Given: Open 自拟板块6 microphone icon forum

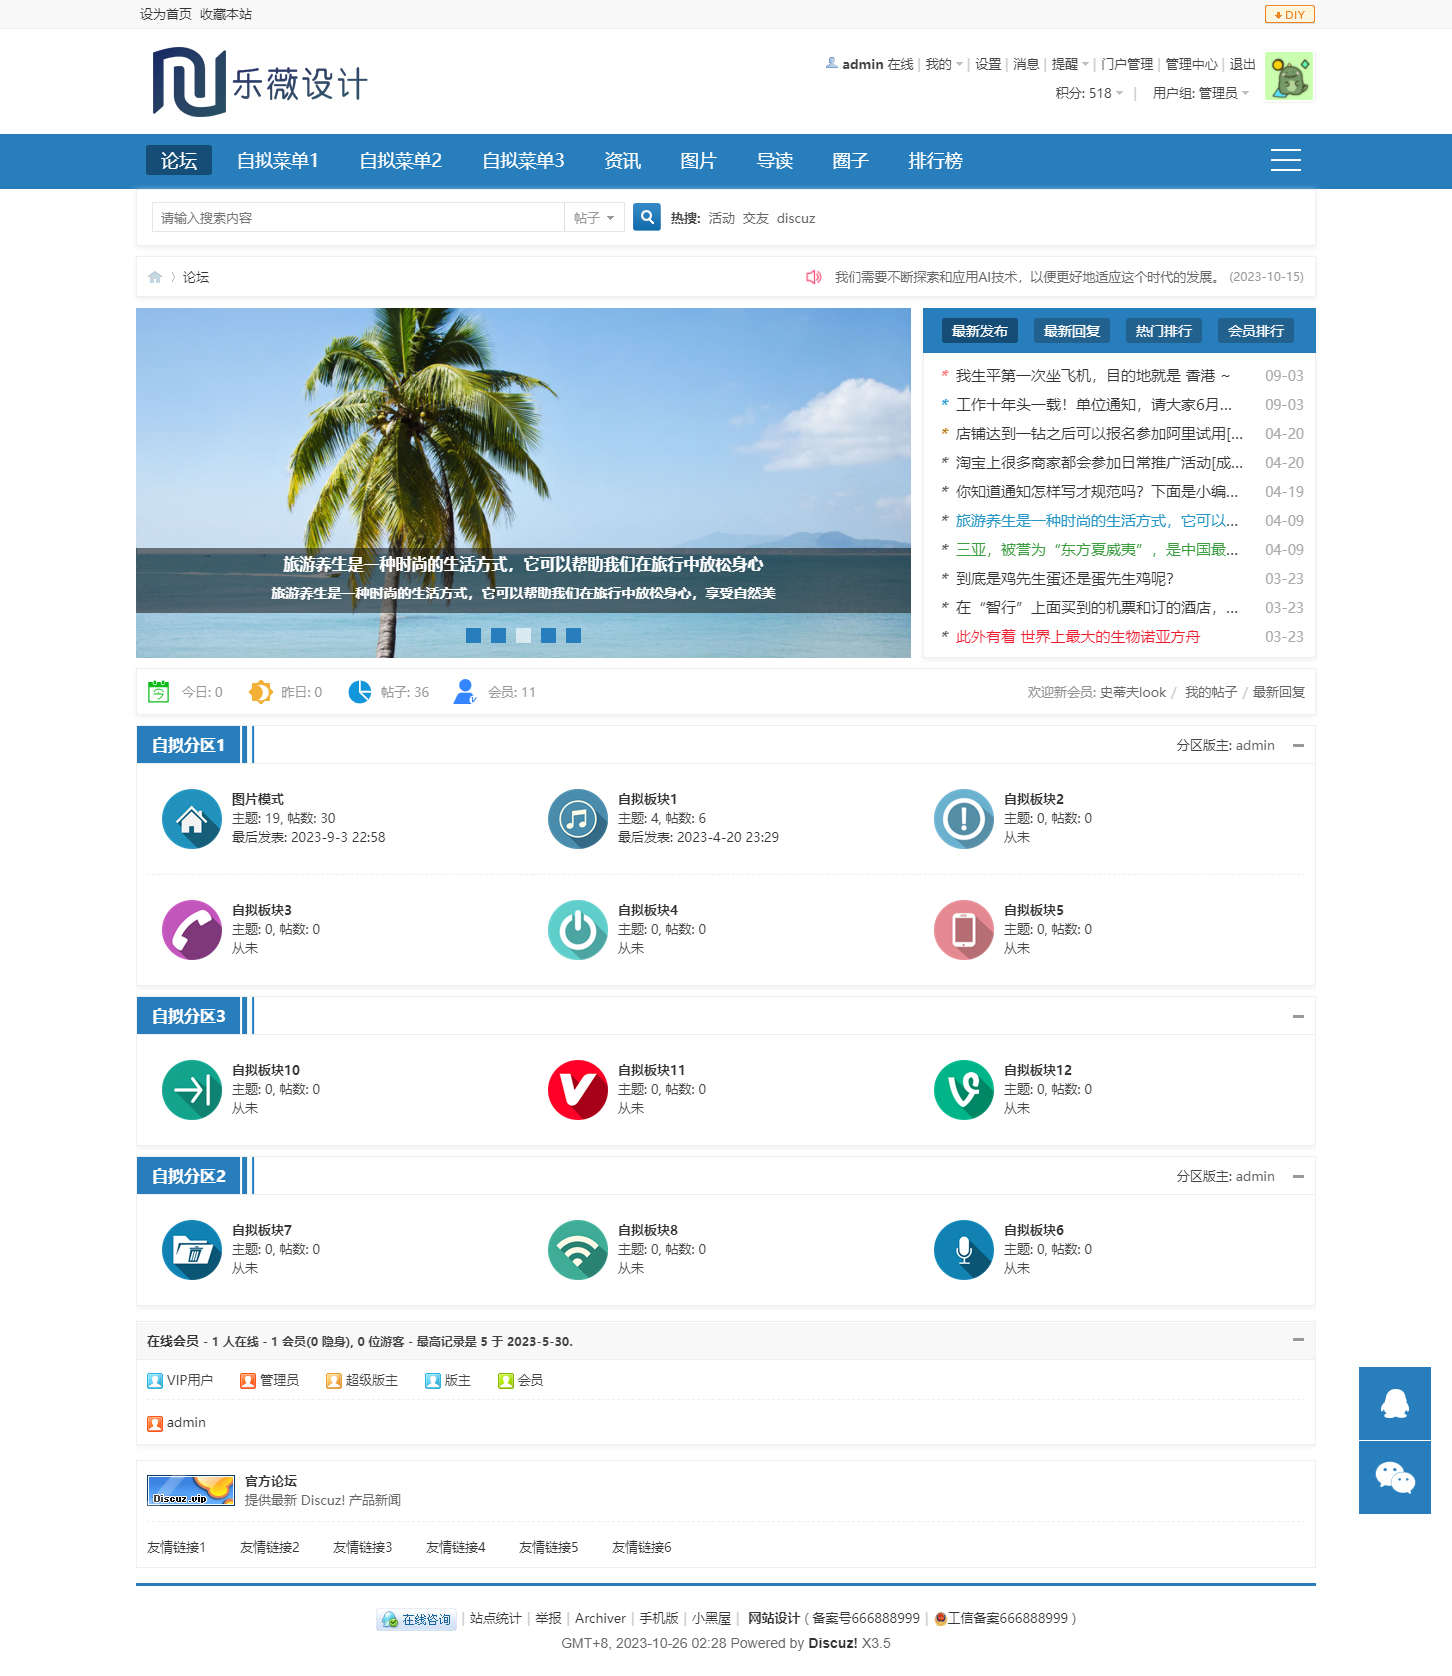Looking at the screenshot, I should point(963,1250).
